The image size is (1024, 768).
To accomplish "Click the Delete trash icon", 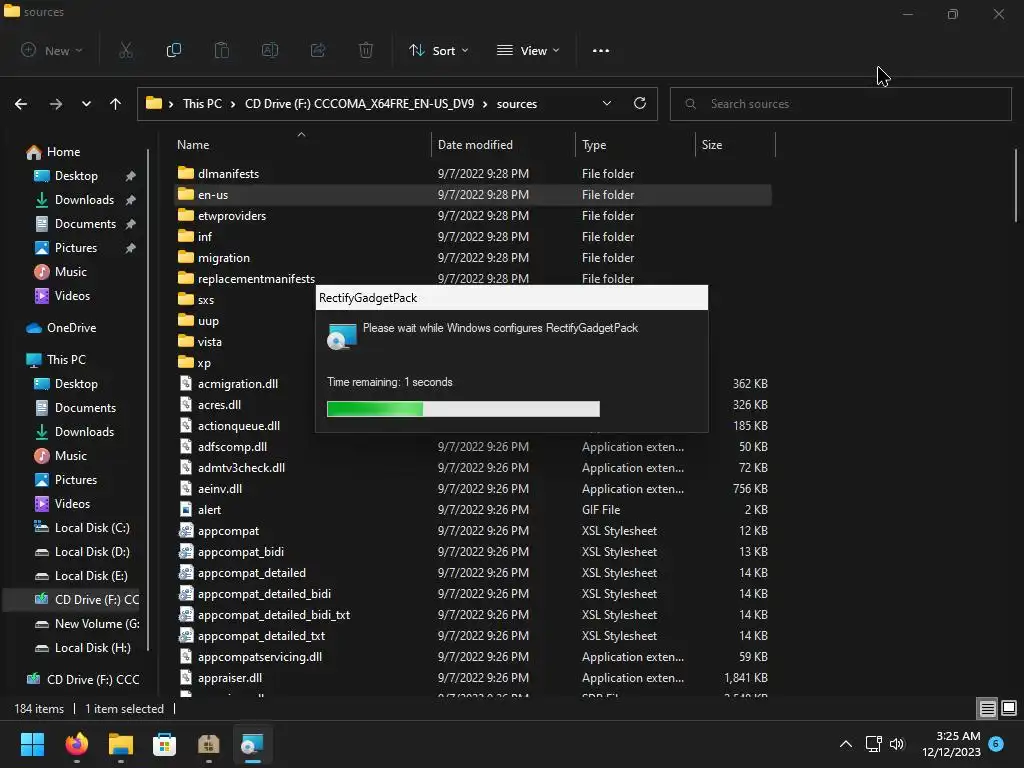I will 366,50.
